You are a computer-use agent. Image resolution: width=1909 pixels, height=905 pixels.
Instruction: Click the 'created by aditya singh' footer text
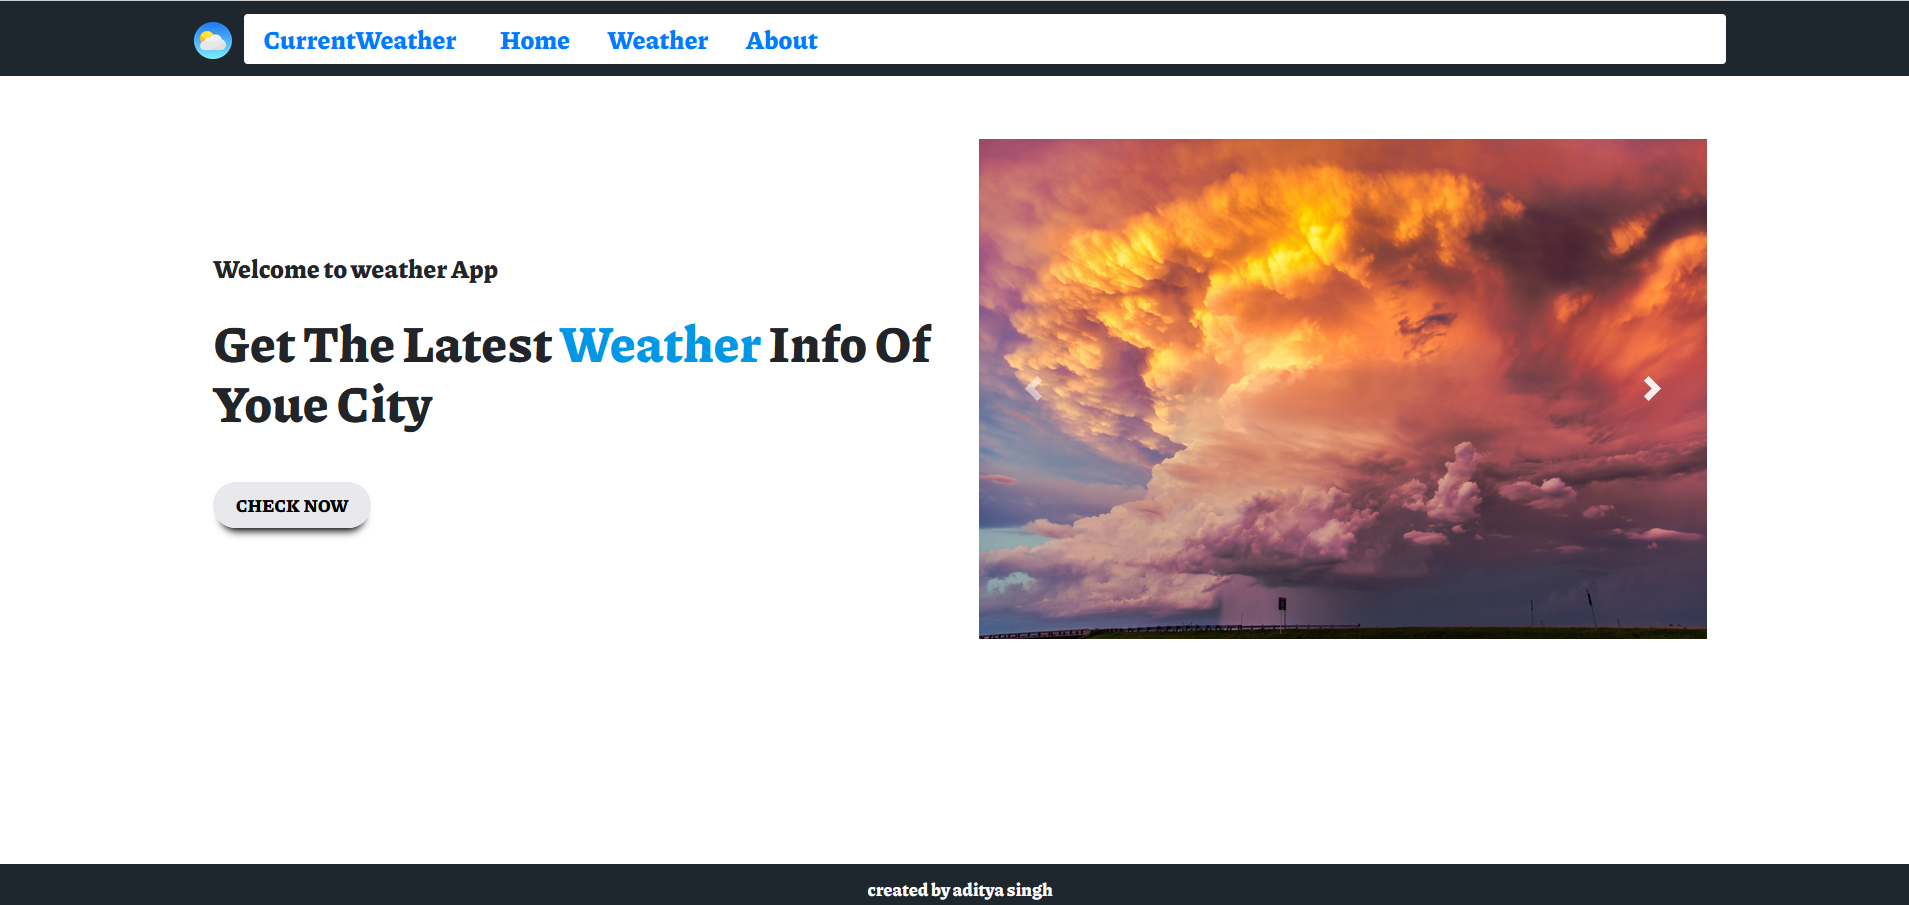[x=959, y=888]
